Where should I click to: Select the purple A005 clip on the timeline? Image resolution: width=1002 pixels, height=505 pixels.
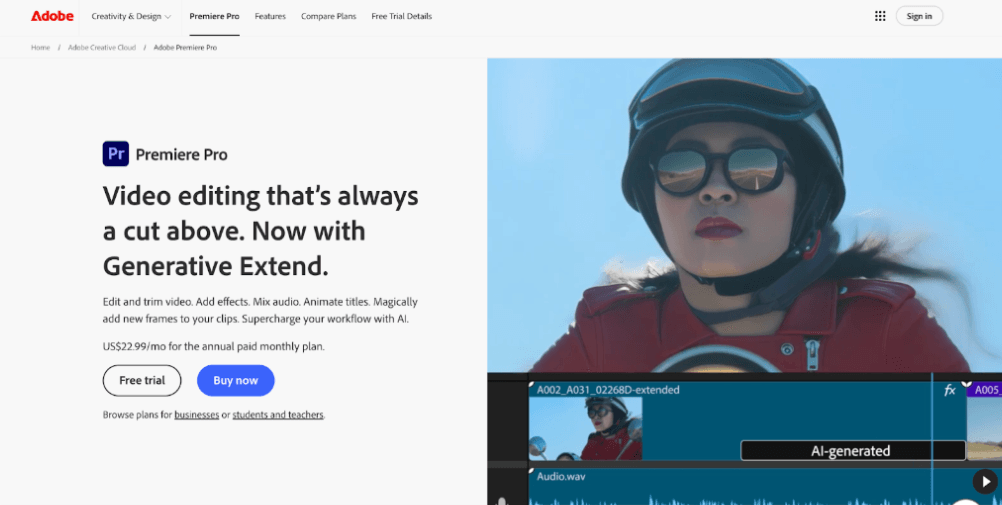tap(984, 389)
